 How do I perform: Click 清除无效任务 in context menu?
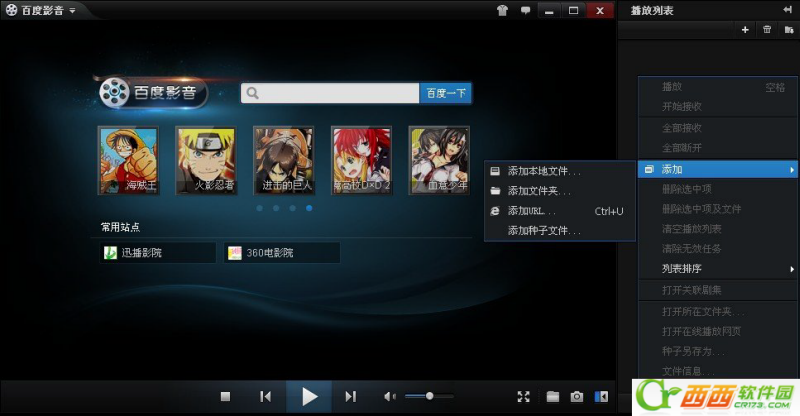pyautogui.click(x=717, y=249)
